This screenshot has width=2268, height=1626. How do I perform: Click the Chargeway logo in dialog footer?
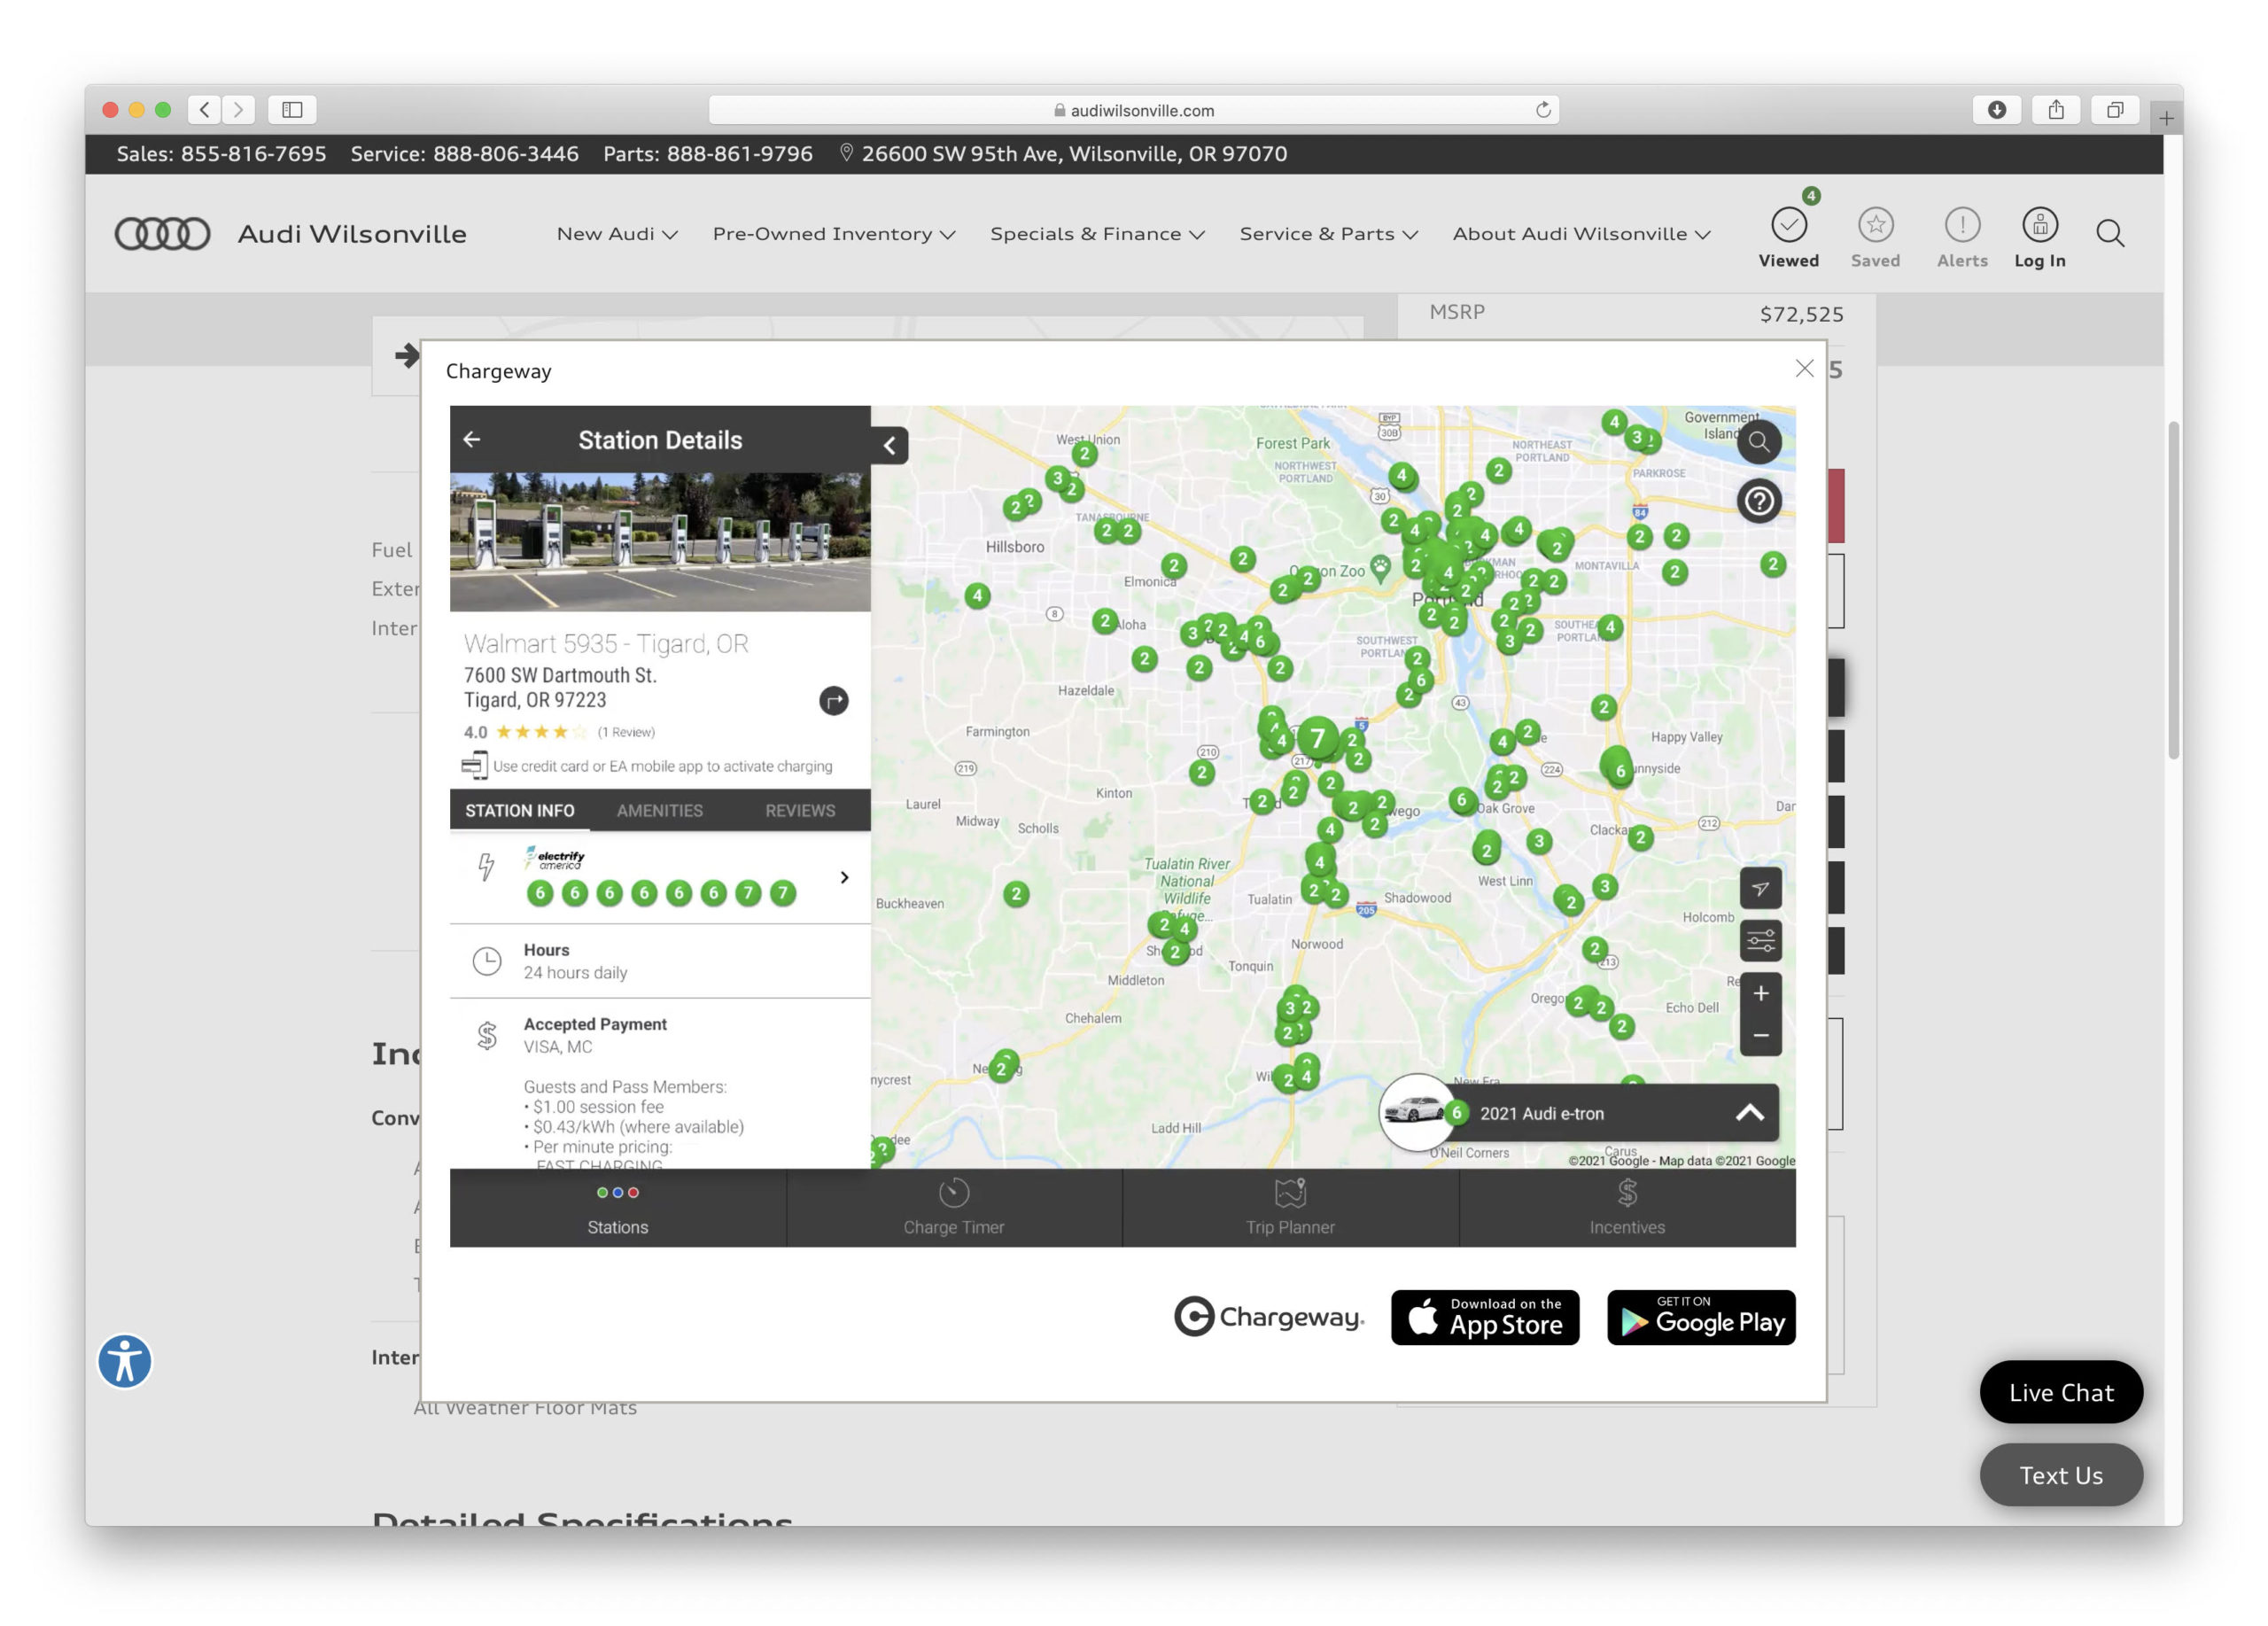click(x=1268, y=1317)
